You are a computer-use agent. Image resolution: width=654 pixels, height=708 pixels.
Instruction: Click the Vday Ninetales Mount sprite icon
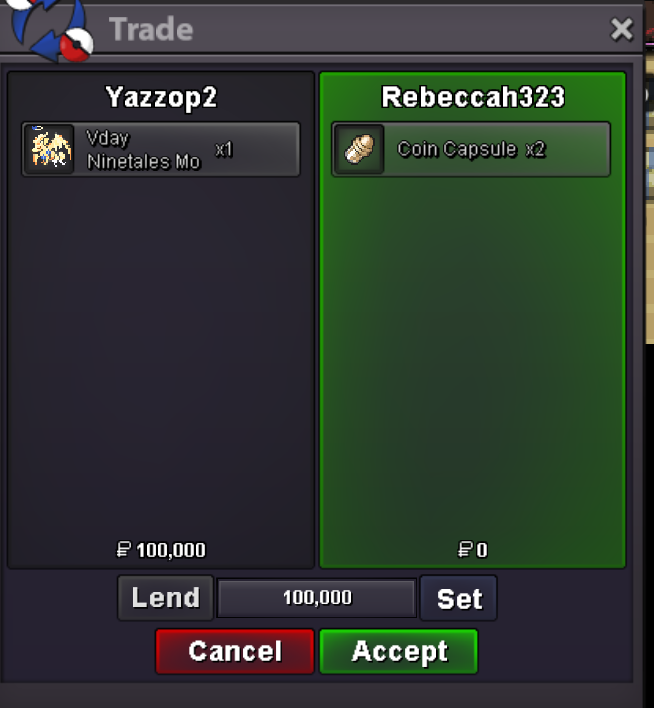(x=50, y=149)
